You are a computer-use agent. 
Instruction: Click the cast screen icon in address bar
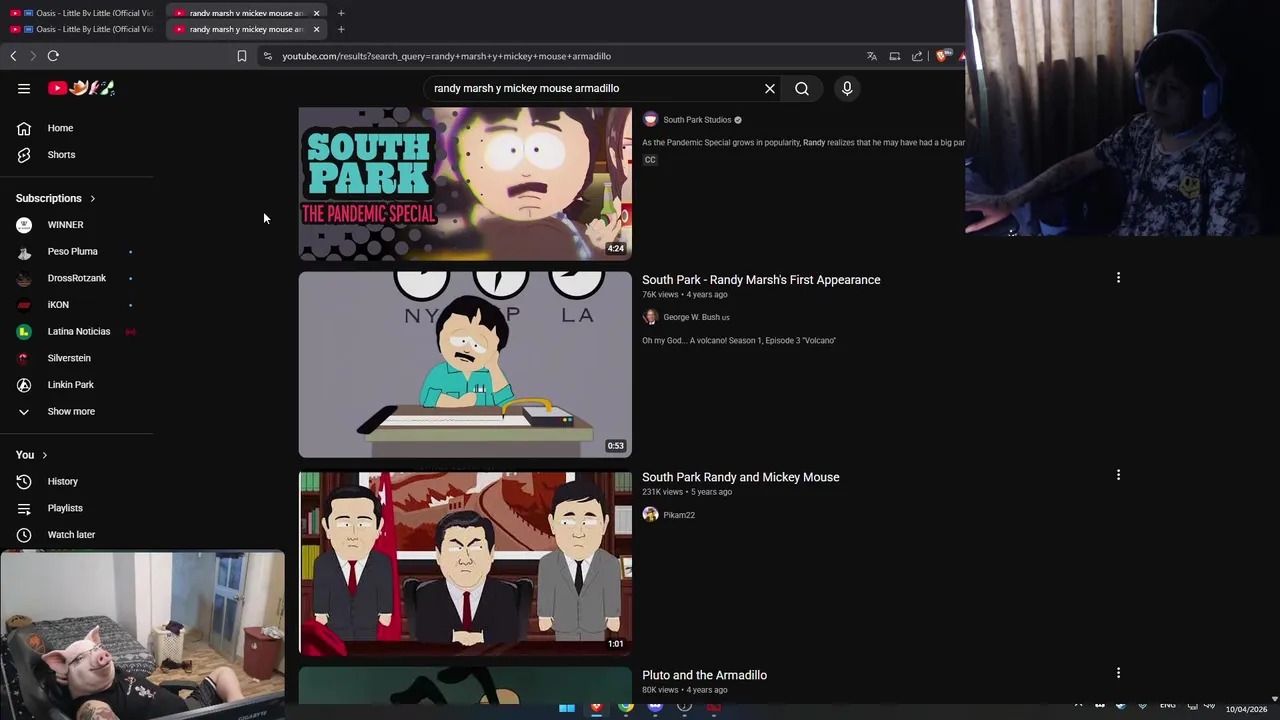click(895, 56)
